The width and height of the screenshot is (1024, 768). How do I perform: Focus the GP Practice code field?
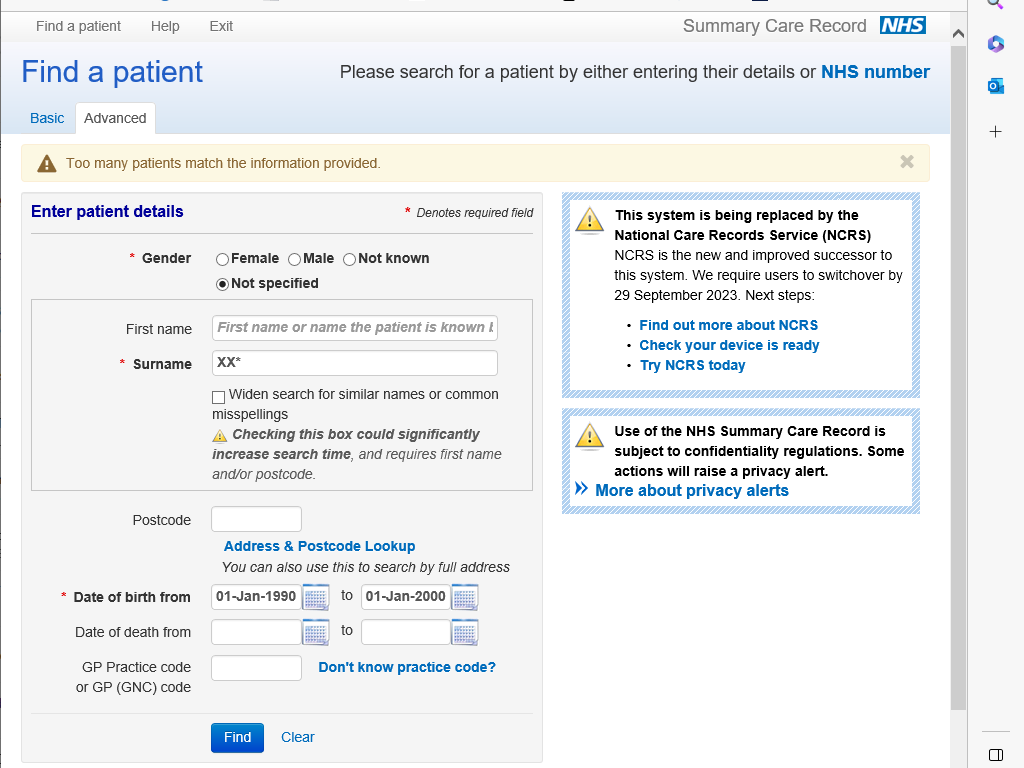pyautogui.click(x=256, y=668)
